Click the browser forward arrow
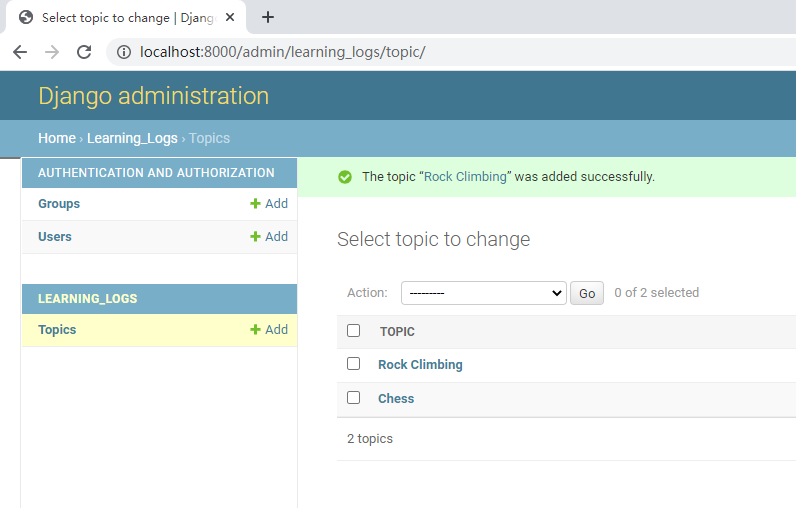Image resolution: width=796 pixels, height=508 pixels. [x=52, y=52]
